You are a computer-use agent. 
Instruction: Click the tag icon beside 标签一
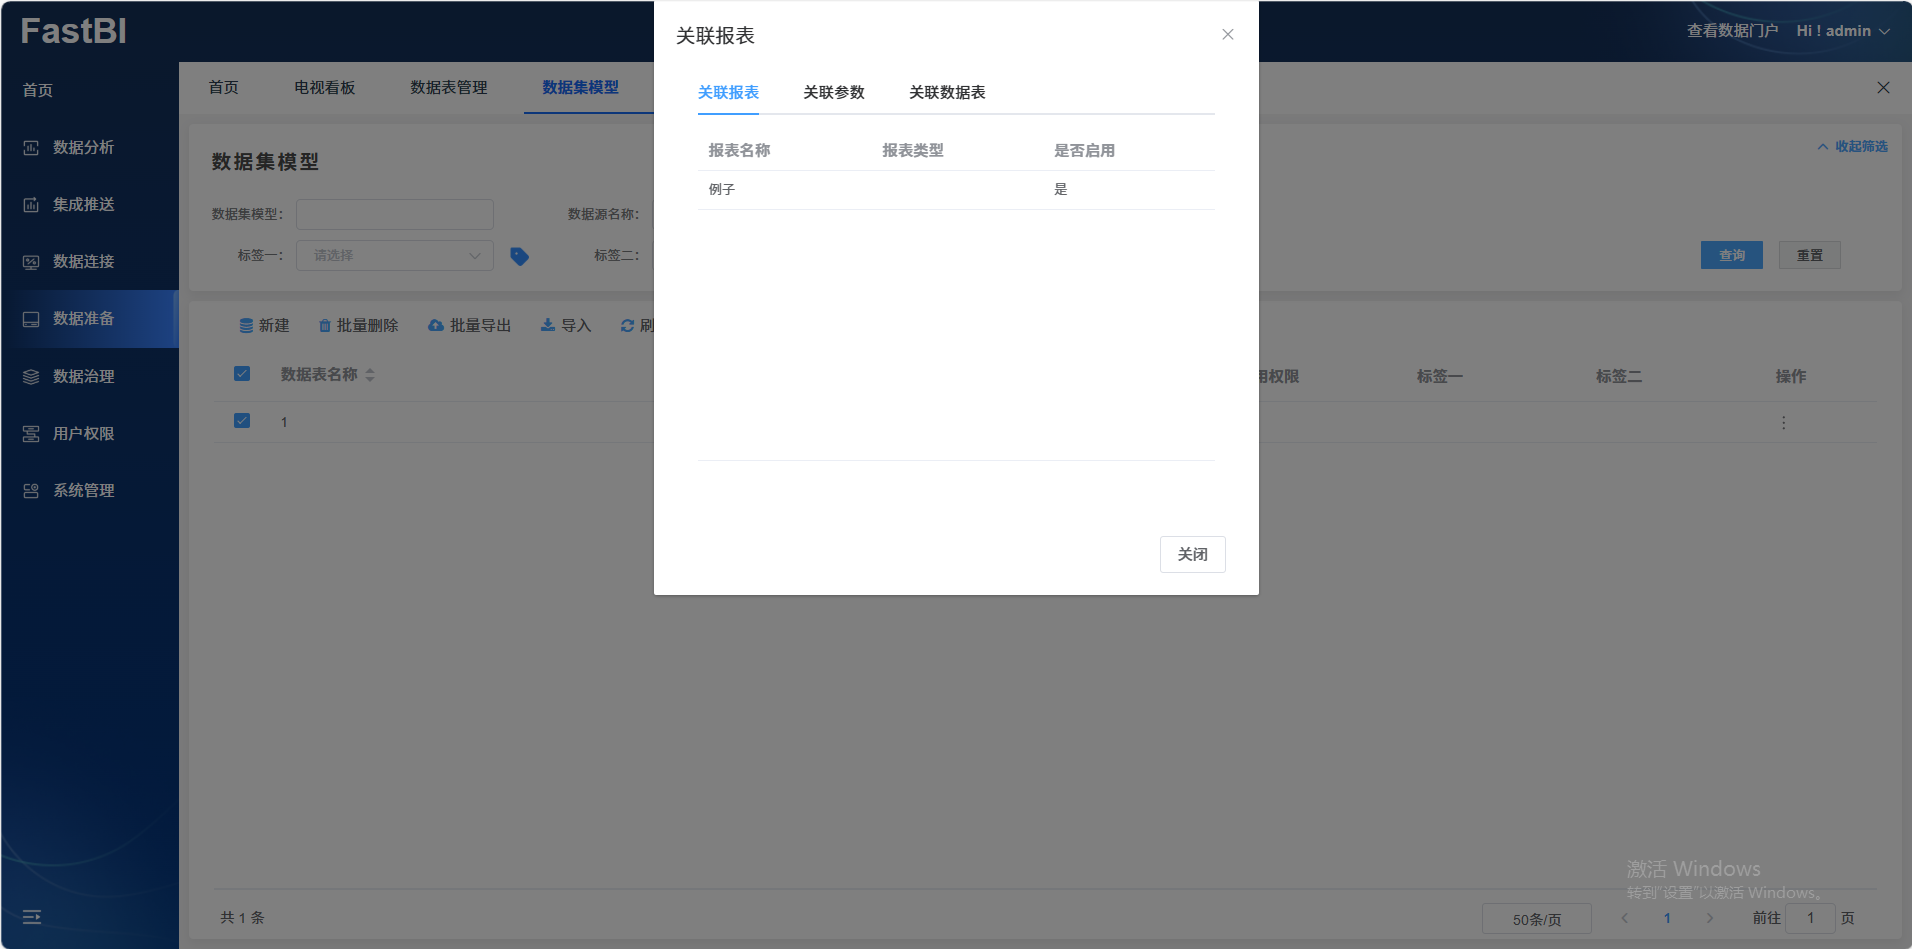pos(519,256)
